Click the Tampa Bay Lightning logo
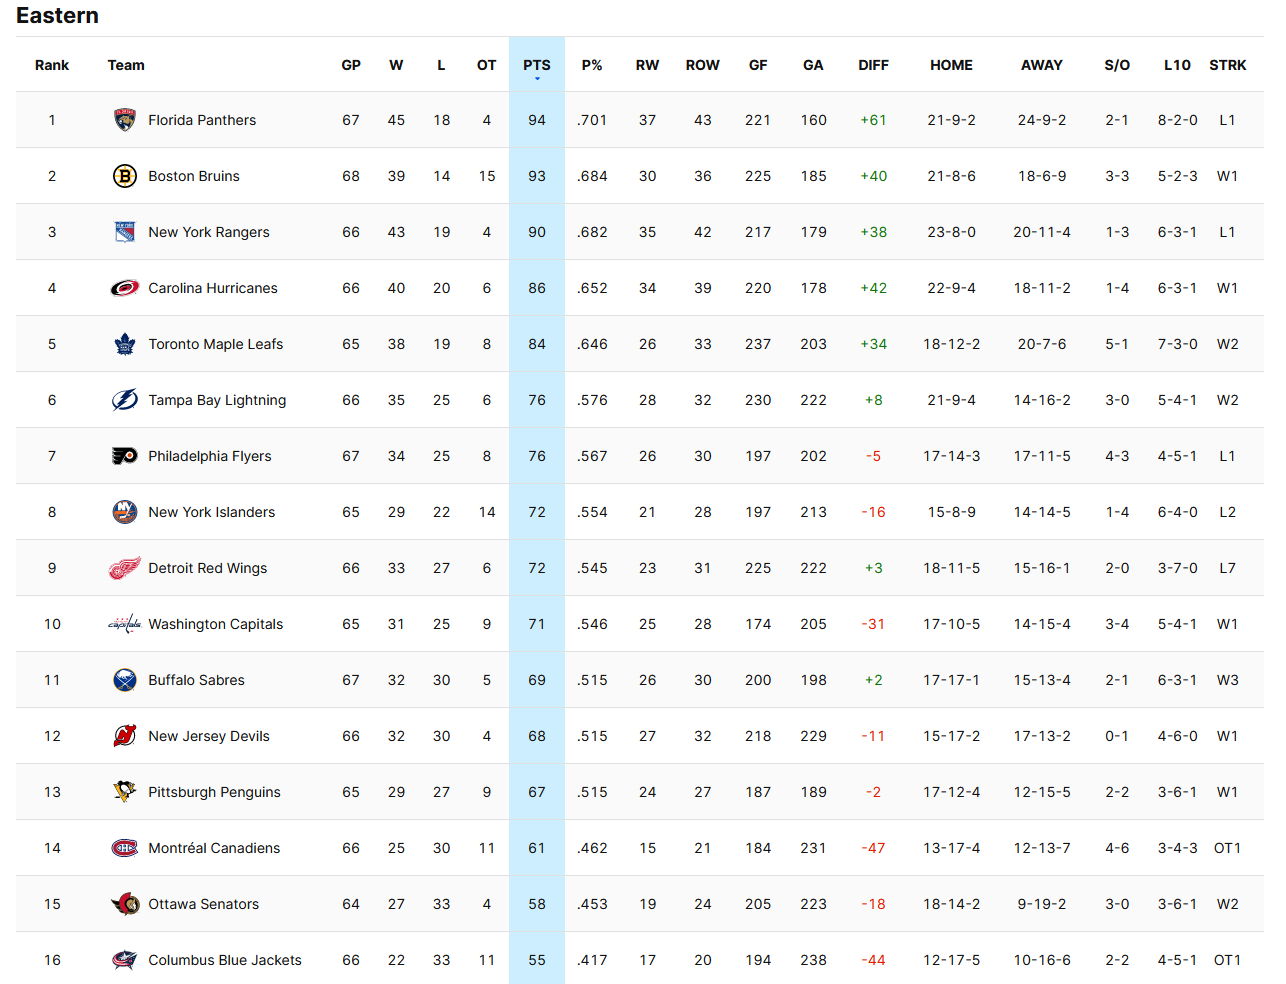The image size is (1286, 984). click(x=125, y=400)
